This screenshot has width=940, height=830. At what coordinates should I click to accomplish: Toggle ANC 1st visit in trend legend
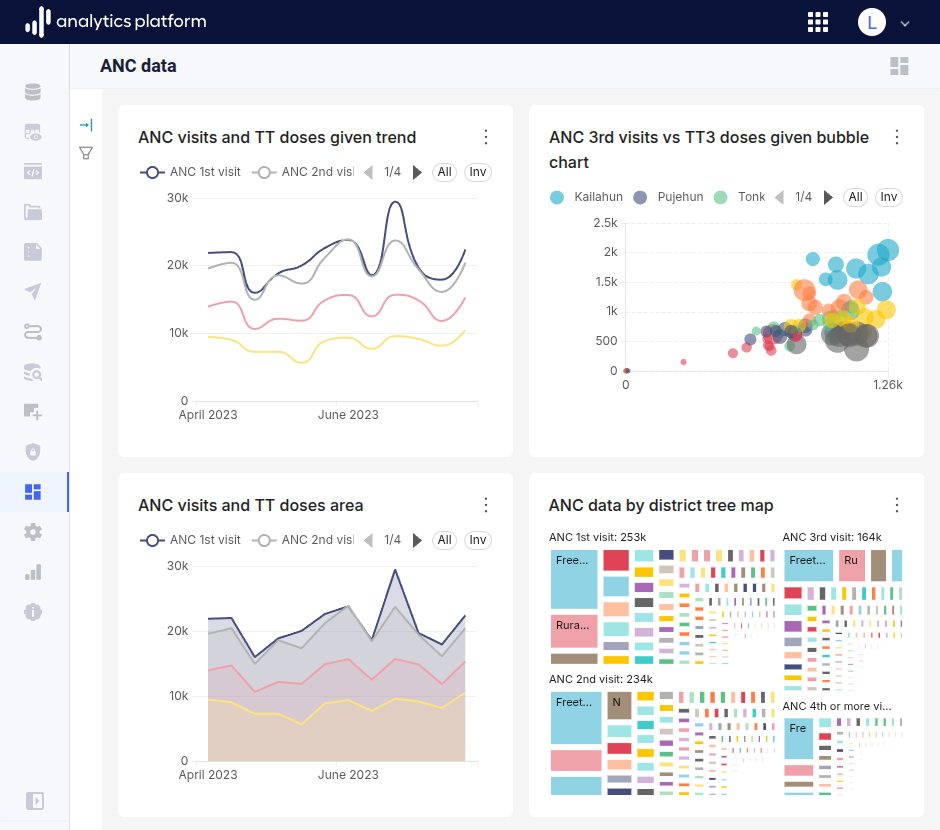click(190, 172)
